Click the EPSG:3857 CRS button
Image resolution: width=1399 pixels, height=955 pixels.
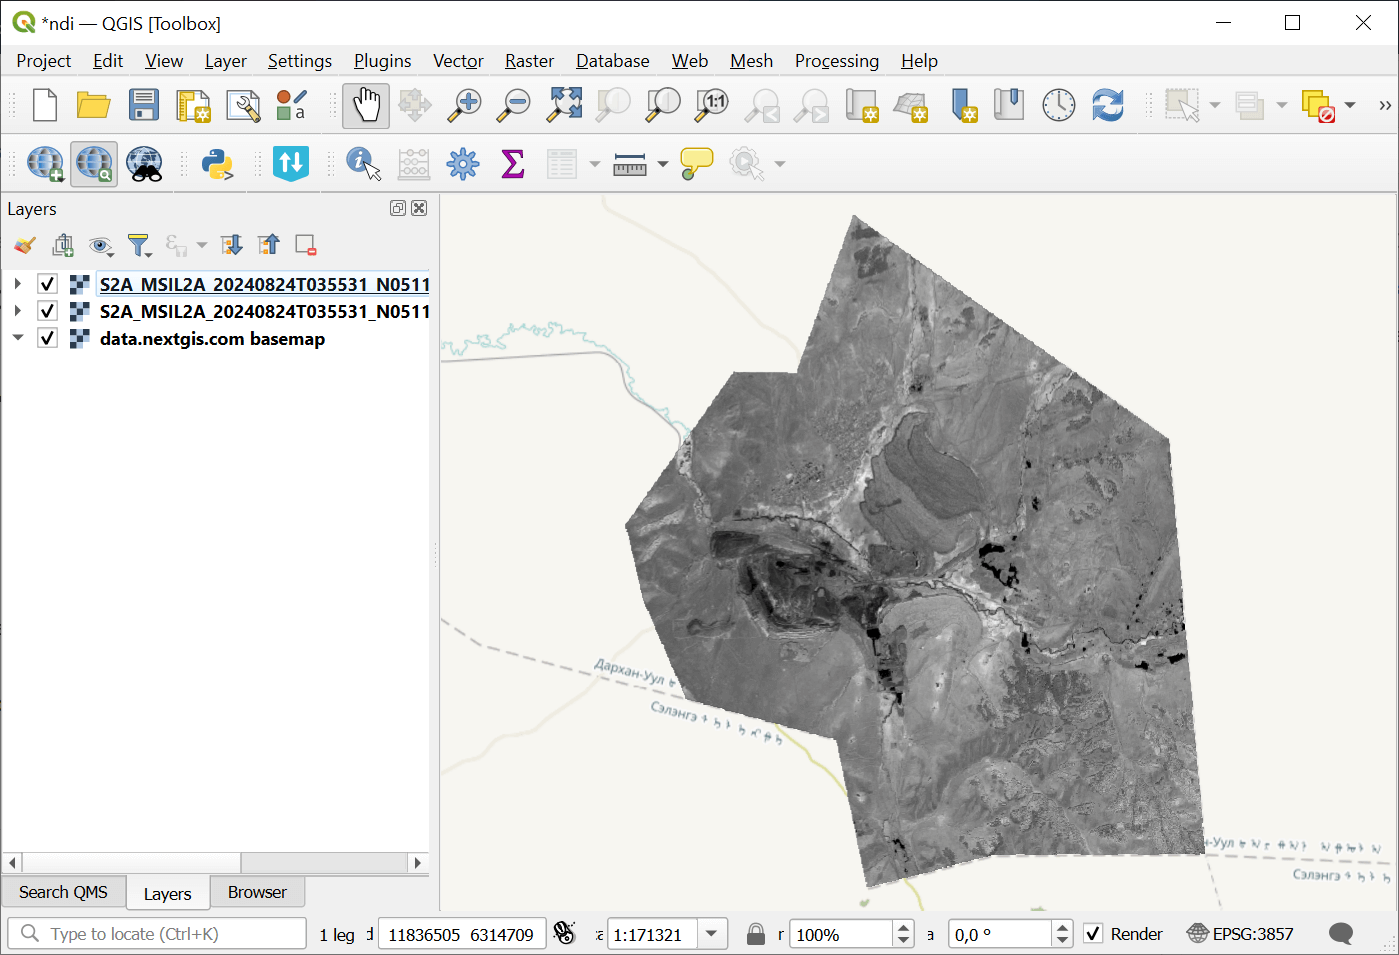point(1241,934)
